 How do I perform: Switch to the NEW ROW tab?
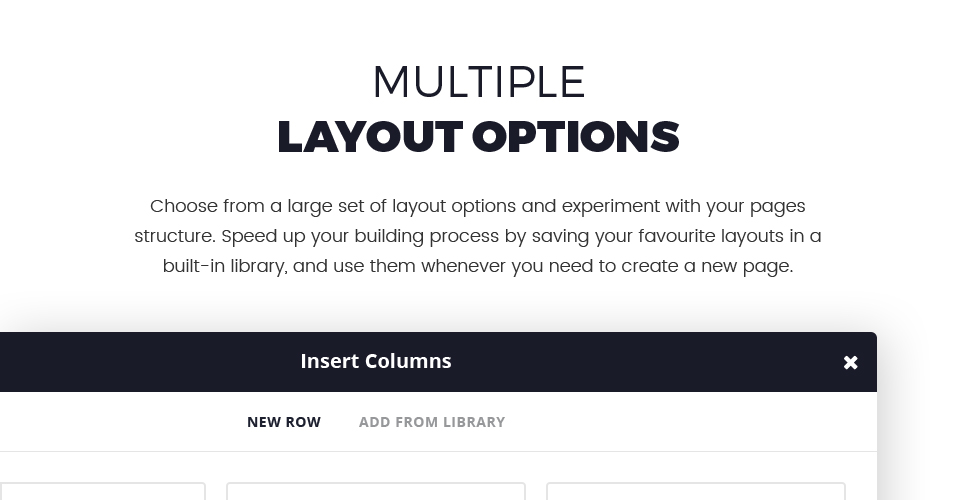[x=284, y=422]
